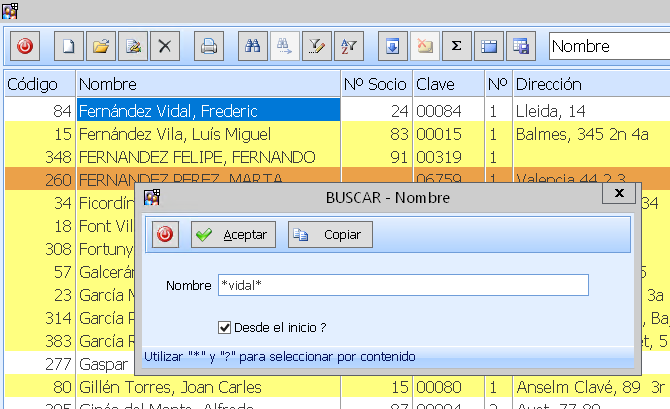
Task: Close the BUSCAR - Nombre dialog
Action: (x=619, y=193)
